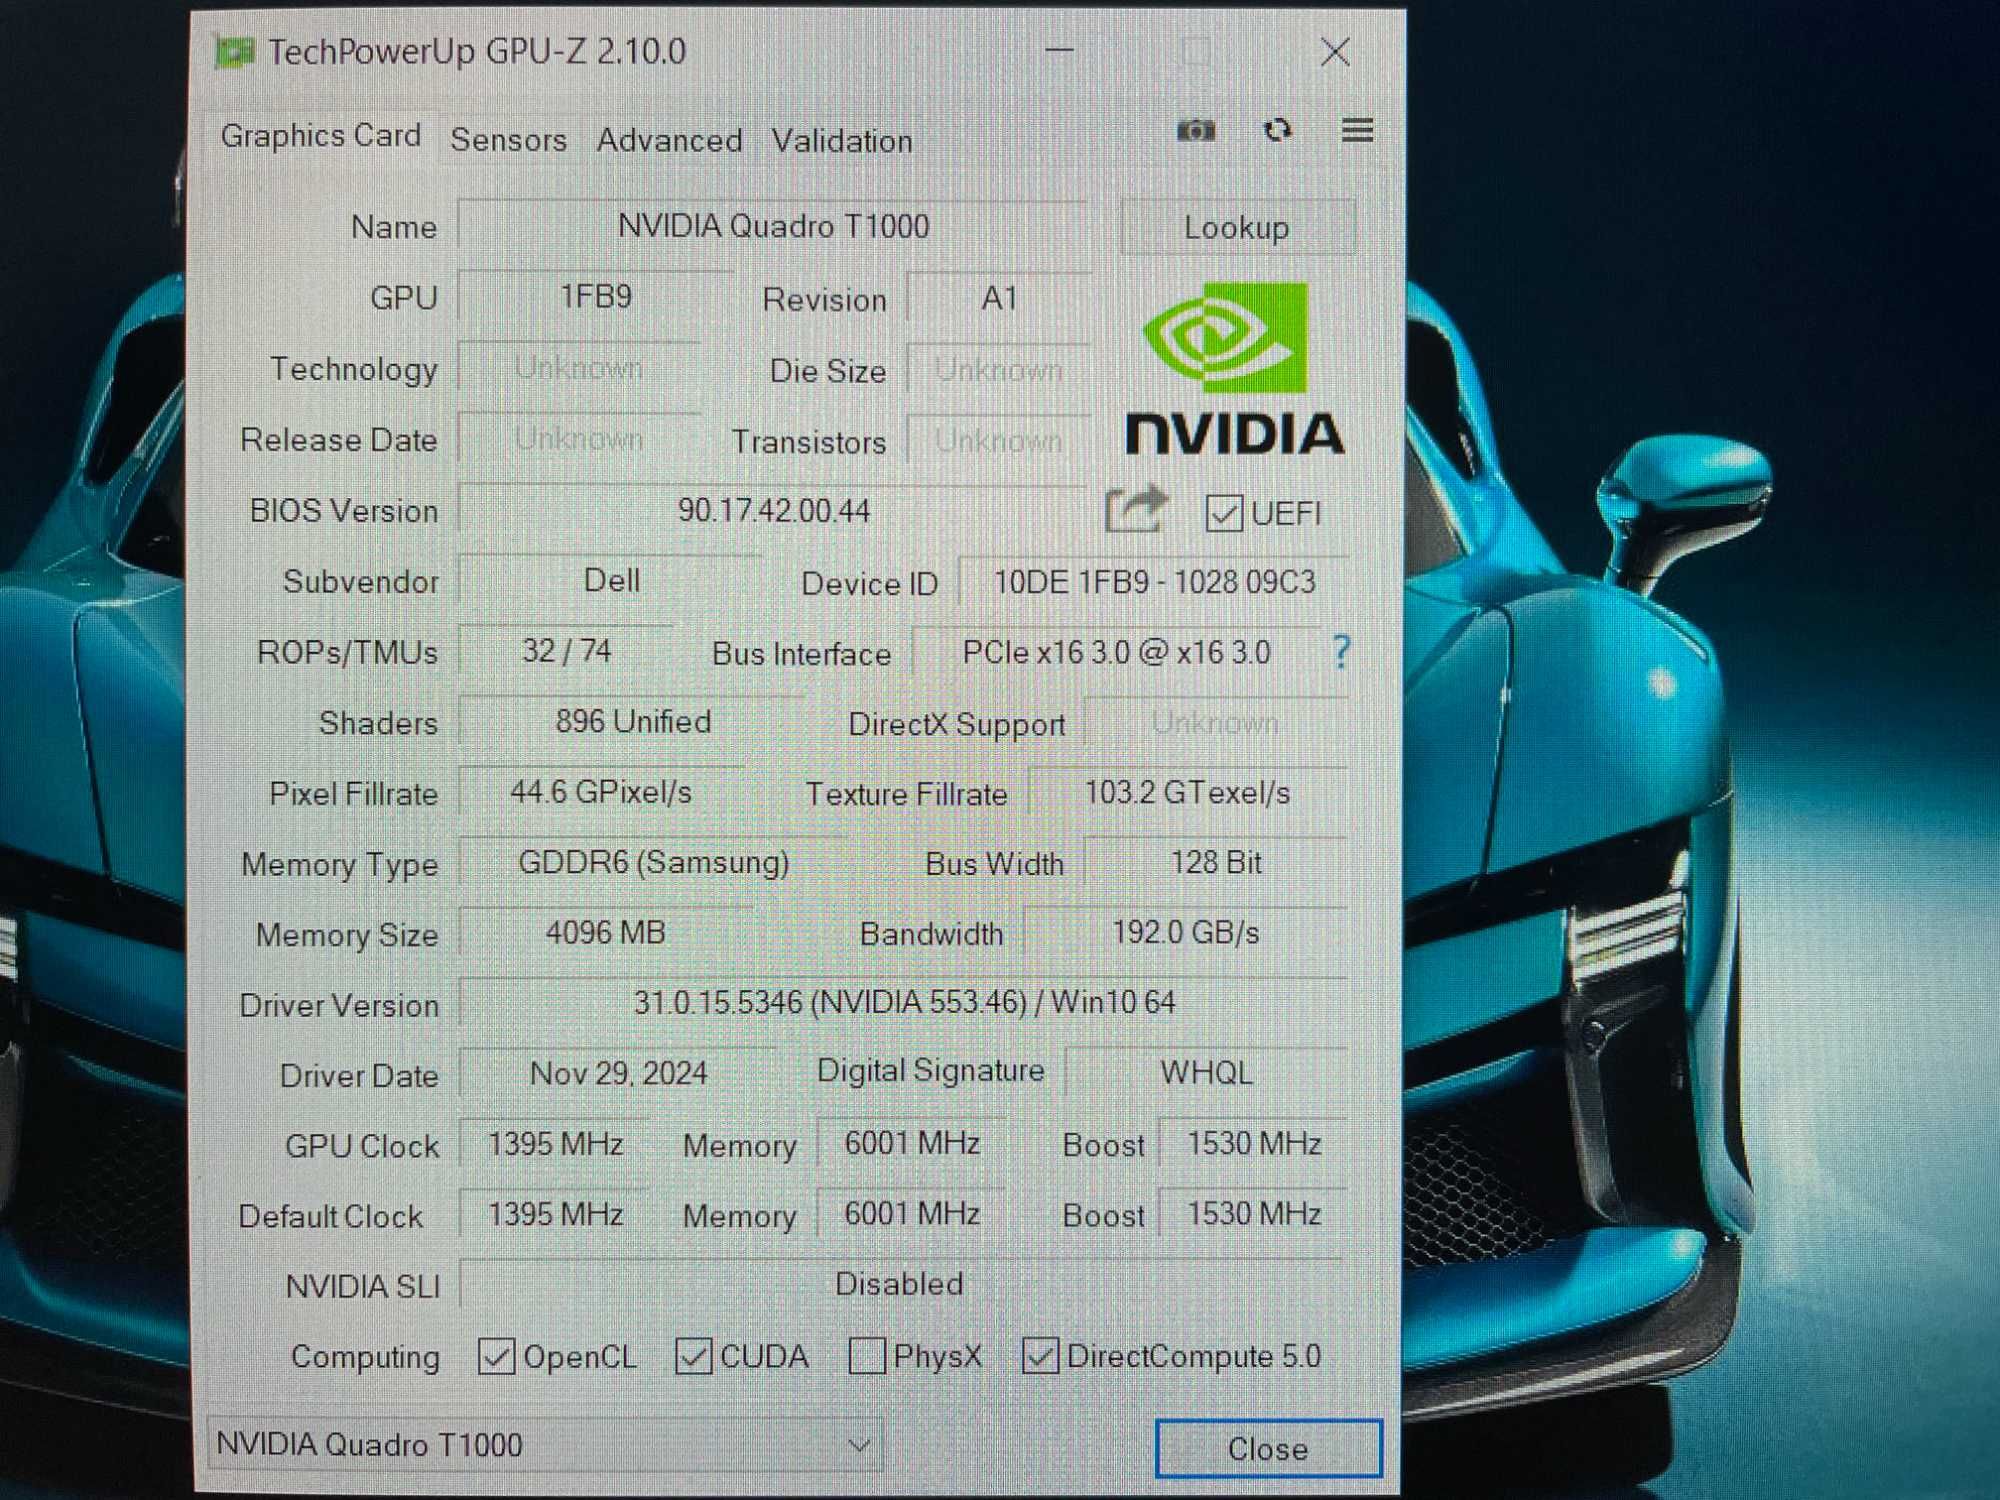This screenshot has width=2000, height=1500.
Task: Click Pixel Fillrate 44.6 GPixel/s
Action: click(x=600, y=792)
